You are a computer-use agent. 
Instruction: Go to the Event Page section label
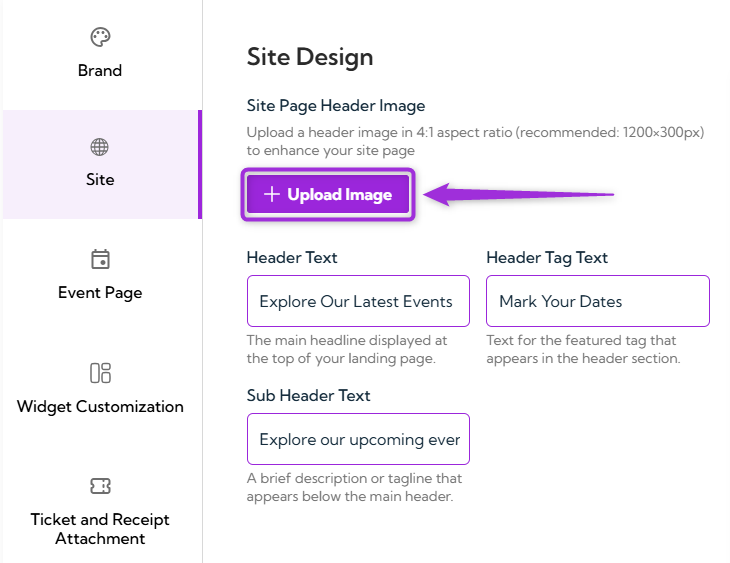tap(100, 293)
